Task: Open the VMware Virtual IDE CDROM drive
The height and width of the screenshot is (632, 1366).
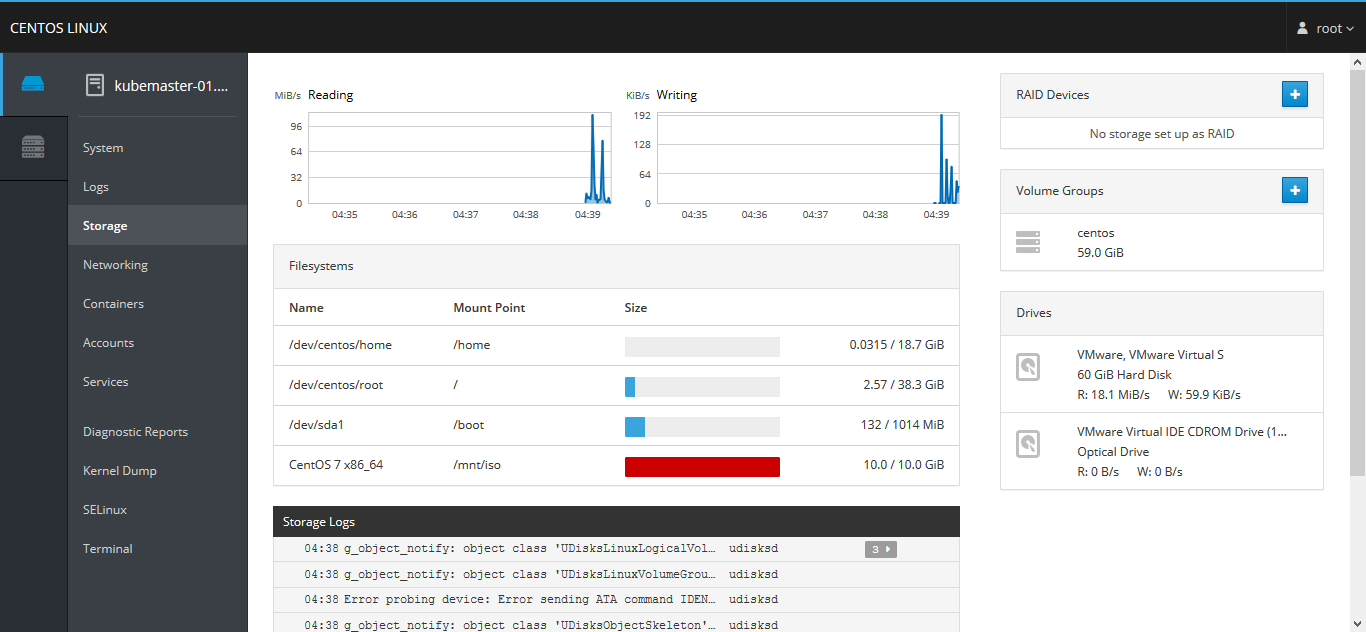Action: [x=1161, y=451]
